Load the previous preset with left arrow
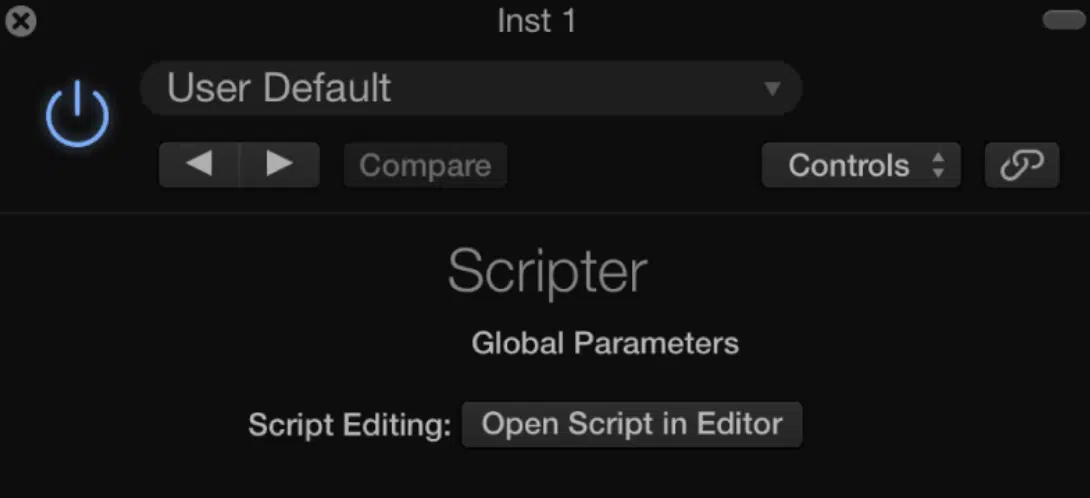Viewport: 1090px width, 498px height. [200, 165]
